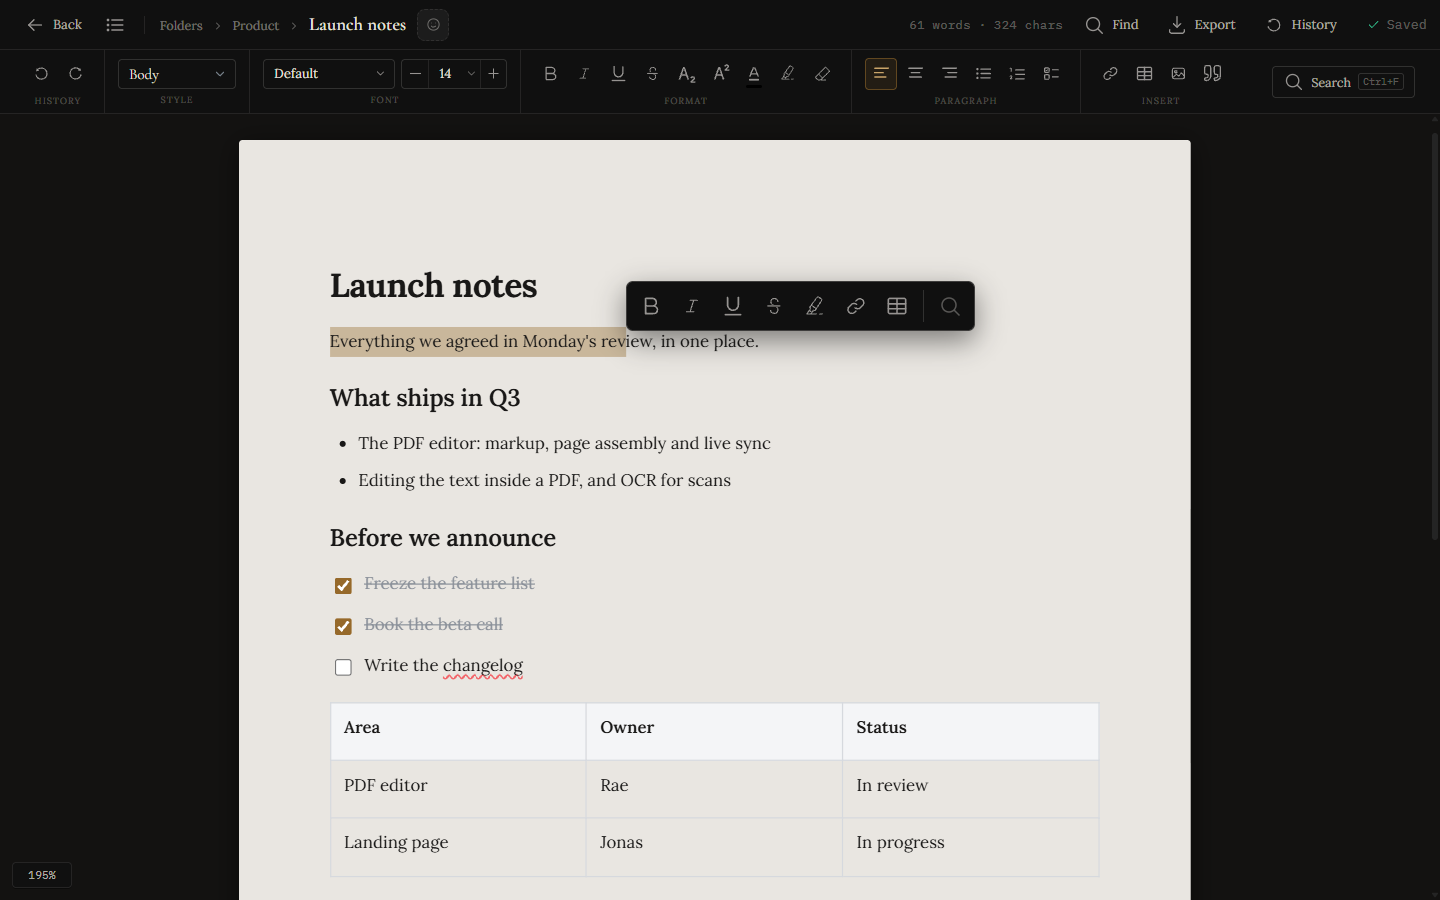Open the text color picker

(754, 74)
